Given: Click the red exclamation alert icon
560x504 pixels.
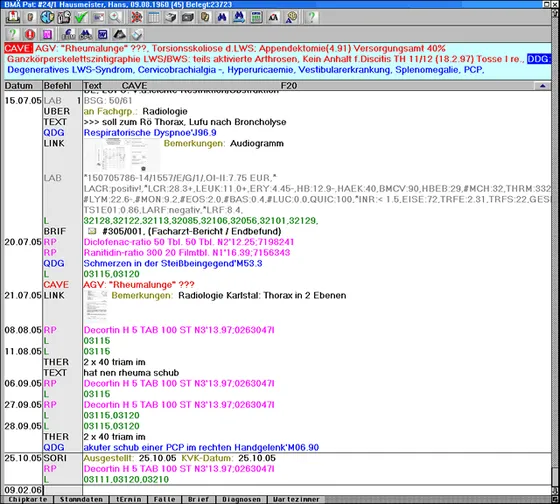Looking at the screenshot, I should point(30,34).
